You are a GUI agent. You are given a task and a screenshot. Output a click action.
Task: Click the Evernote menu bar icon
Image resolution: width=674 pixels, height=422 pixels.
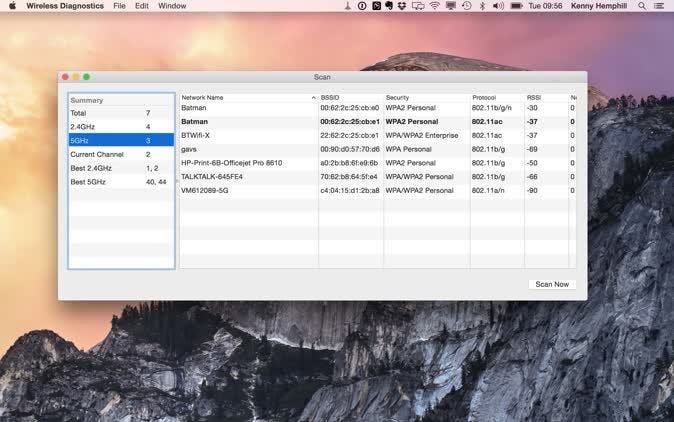coord(390,6)
